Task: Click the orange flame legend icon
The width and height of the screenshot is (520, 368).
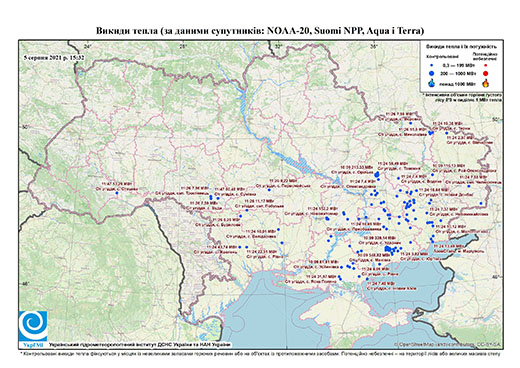Action: click(486, 83)
